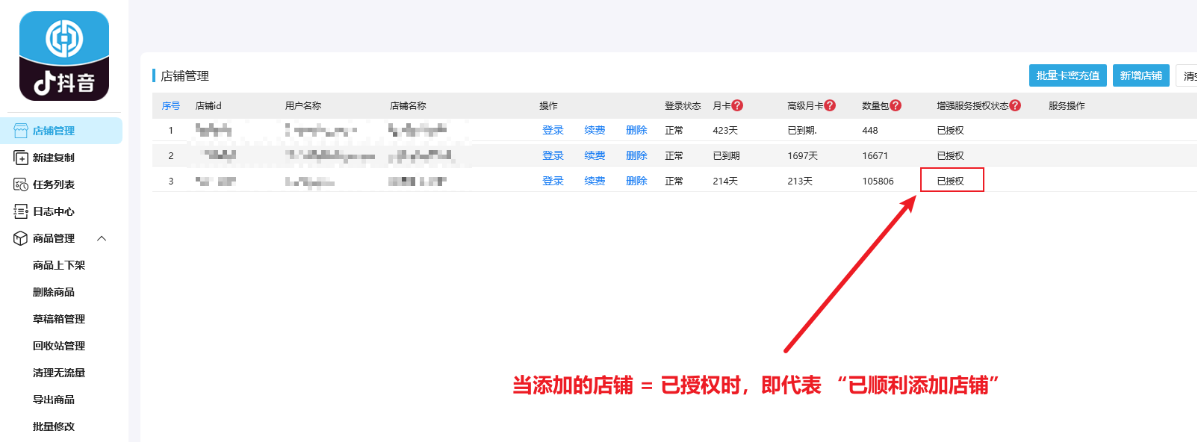Click 已到期 monthly card cell in row 2
Image resolution: width=1197 pixels, height=442 pixels.
point(726,156)
